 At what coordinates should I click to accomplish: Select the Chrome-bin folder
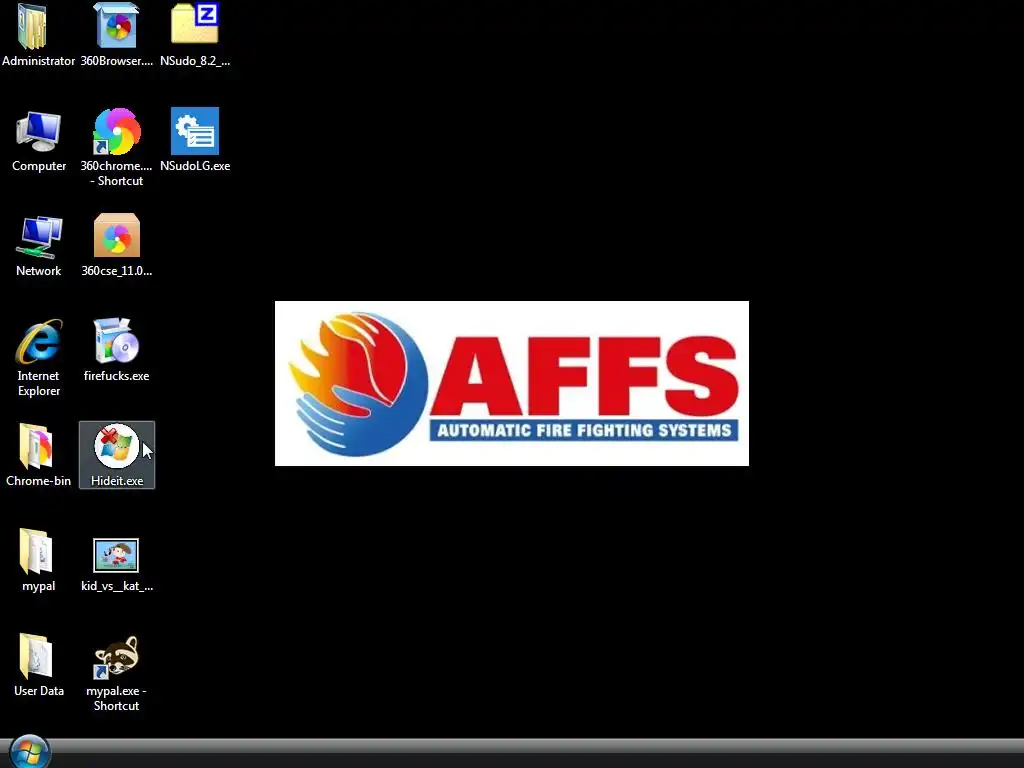(36, 446)
